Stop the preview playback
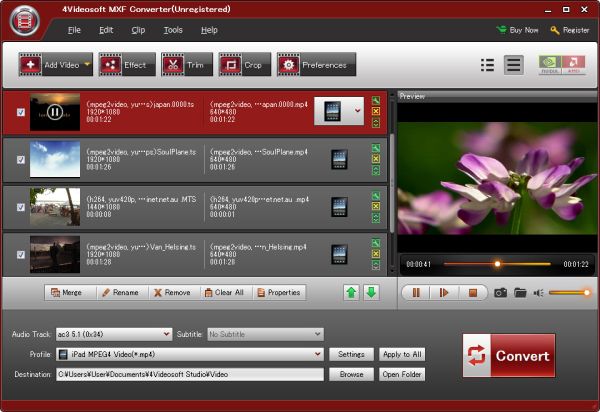 coord(473,293)
